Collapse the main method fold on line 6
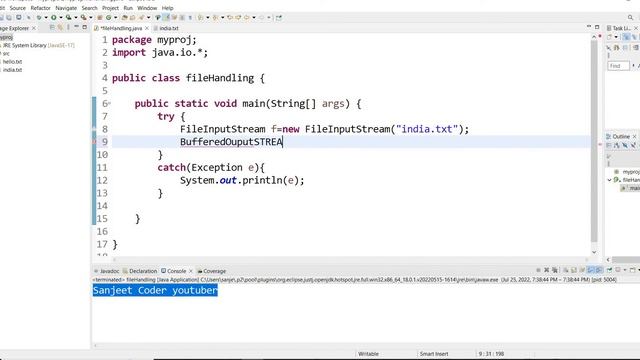640x360 pixels. [109, 104]
